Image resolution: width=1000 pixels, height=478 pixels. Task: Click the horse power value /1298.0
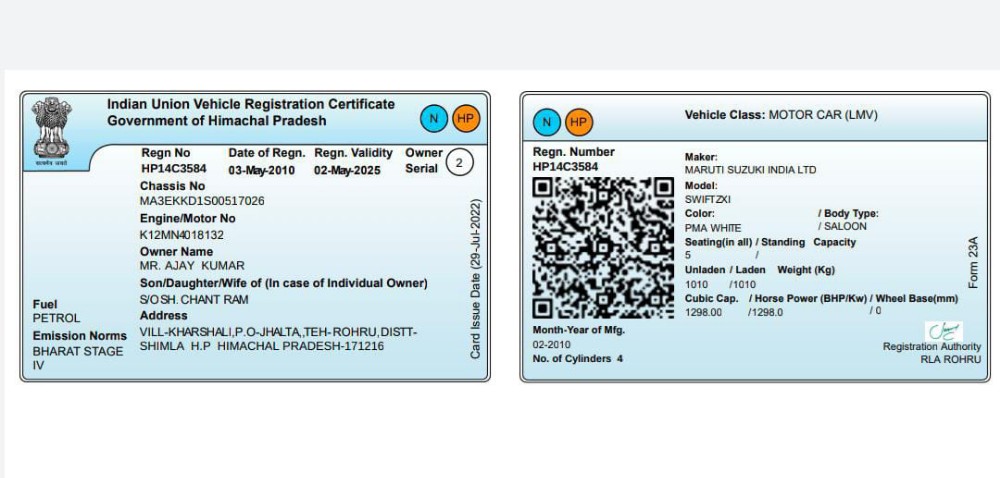click(765, 312)
